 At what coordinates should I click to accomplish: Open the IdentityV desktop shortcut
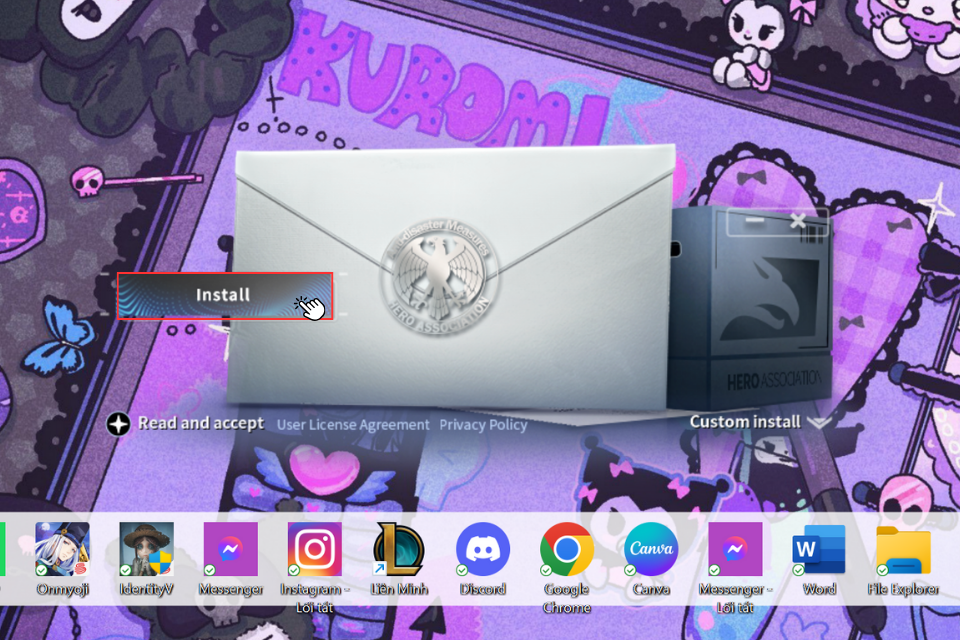tap(146, 549)
